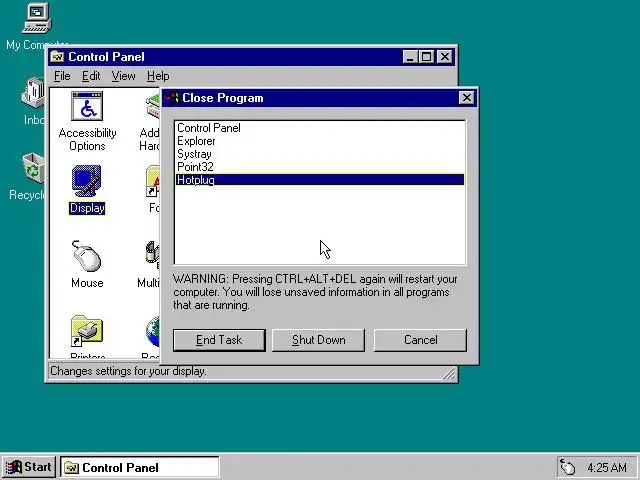This screenshot has height=480, width=640.
Task: Select Point32 in the task list
Action: point(320,167)
